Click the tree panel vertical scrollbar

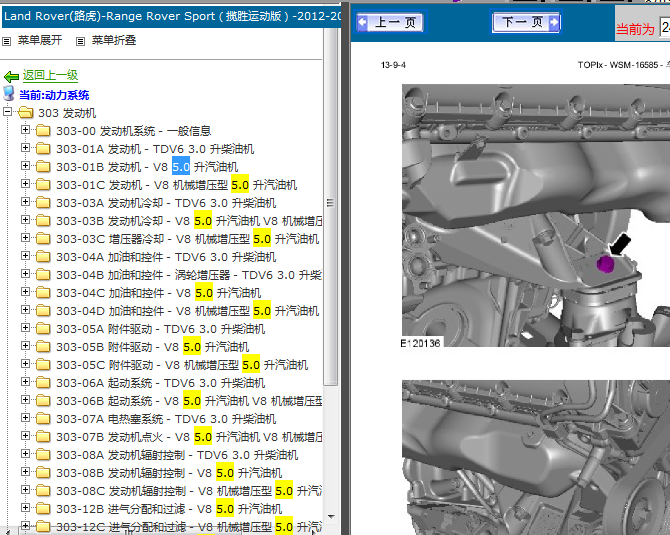click(330, 206)
